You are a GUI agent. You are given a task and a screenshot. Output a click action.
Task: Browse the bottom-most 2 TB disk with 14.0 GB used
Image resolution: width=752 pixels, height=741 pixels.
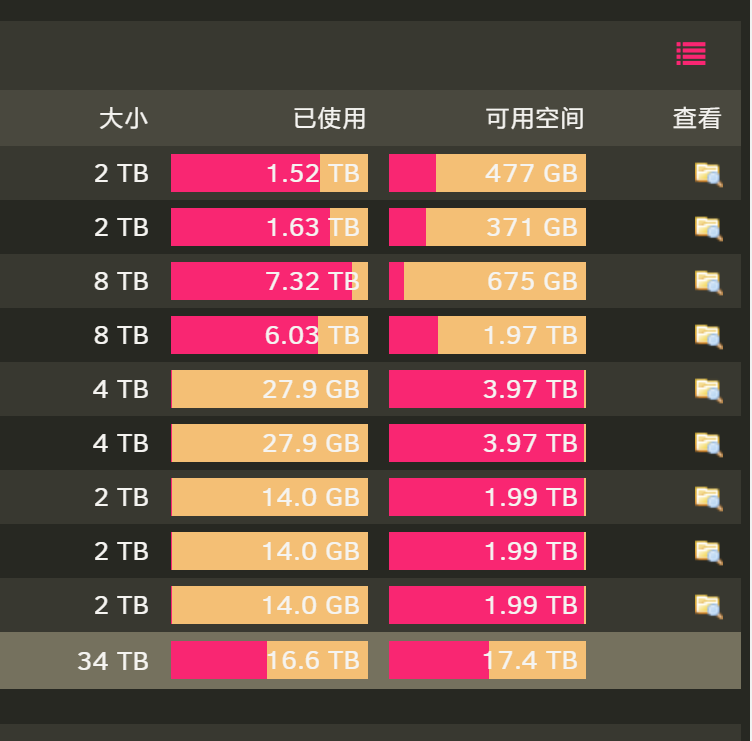point(708,606)
